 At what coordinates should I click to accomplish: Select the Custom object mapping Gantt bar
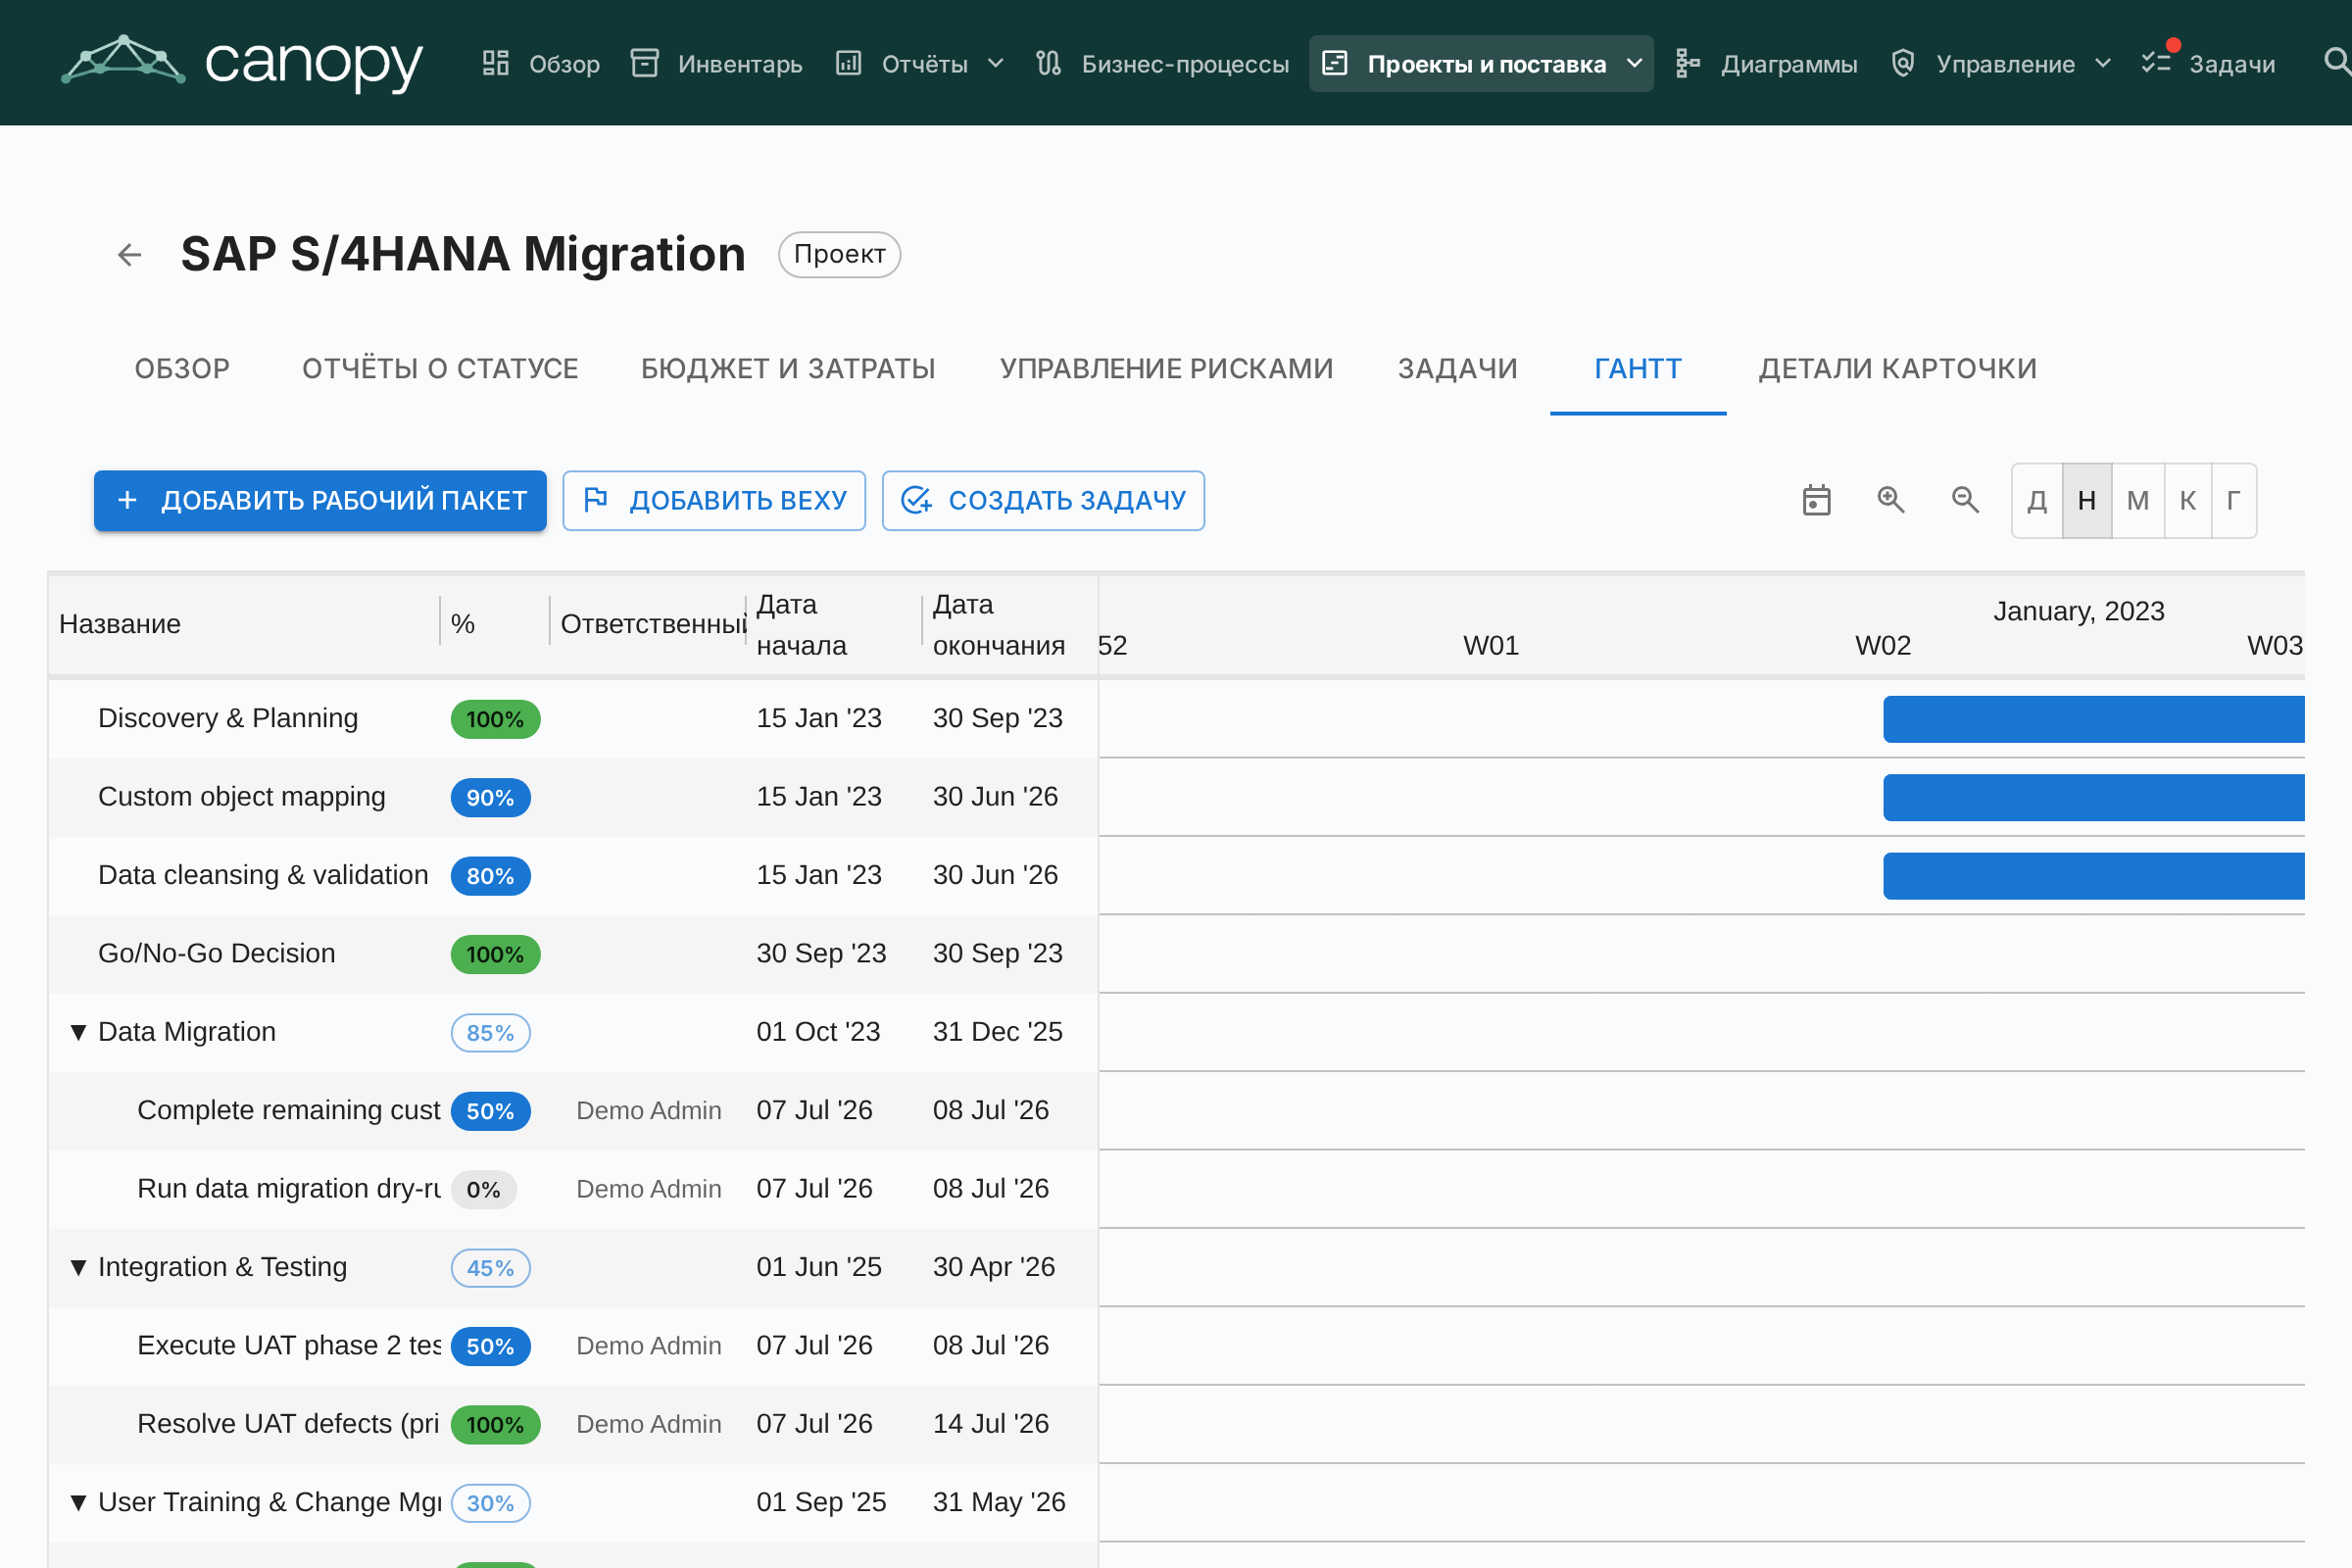click(x=2093, y=797)
